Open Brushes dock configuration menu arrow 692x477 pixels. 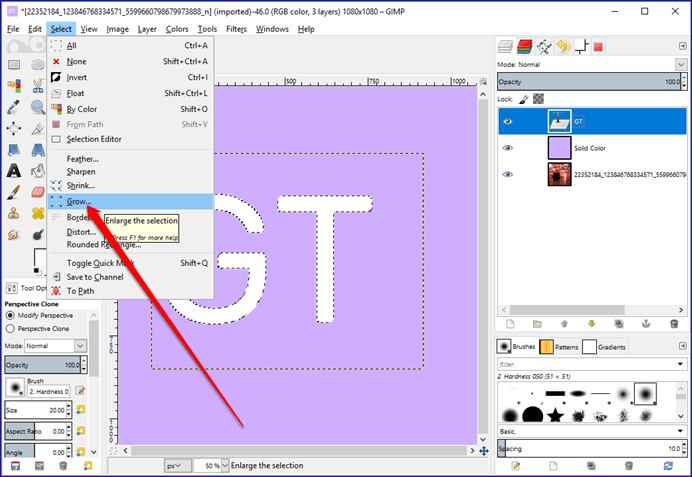click(682, 346)
